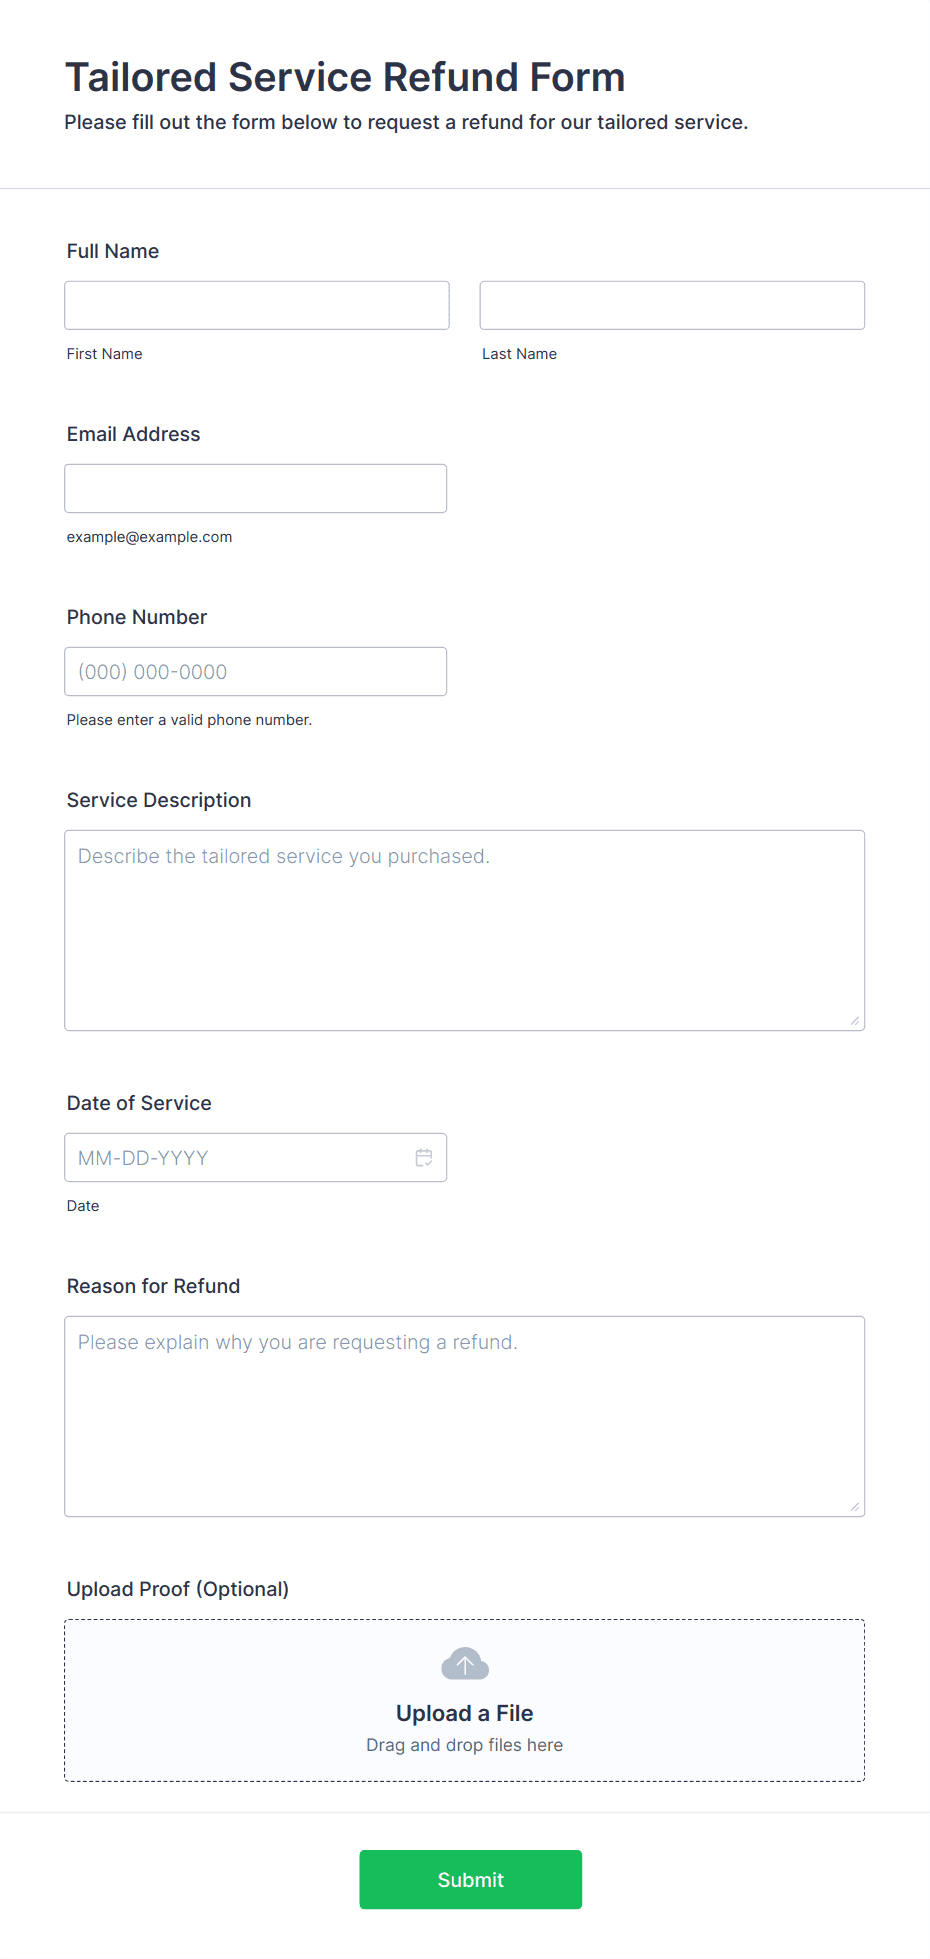Screen dimensions: 930x1959
Task: Click the 'Upload a File' text
Action: (x=465, y=1713)
